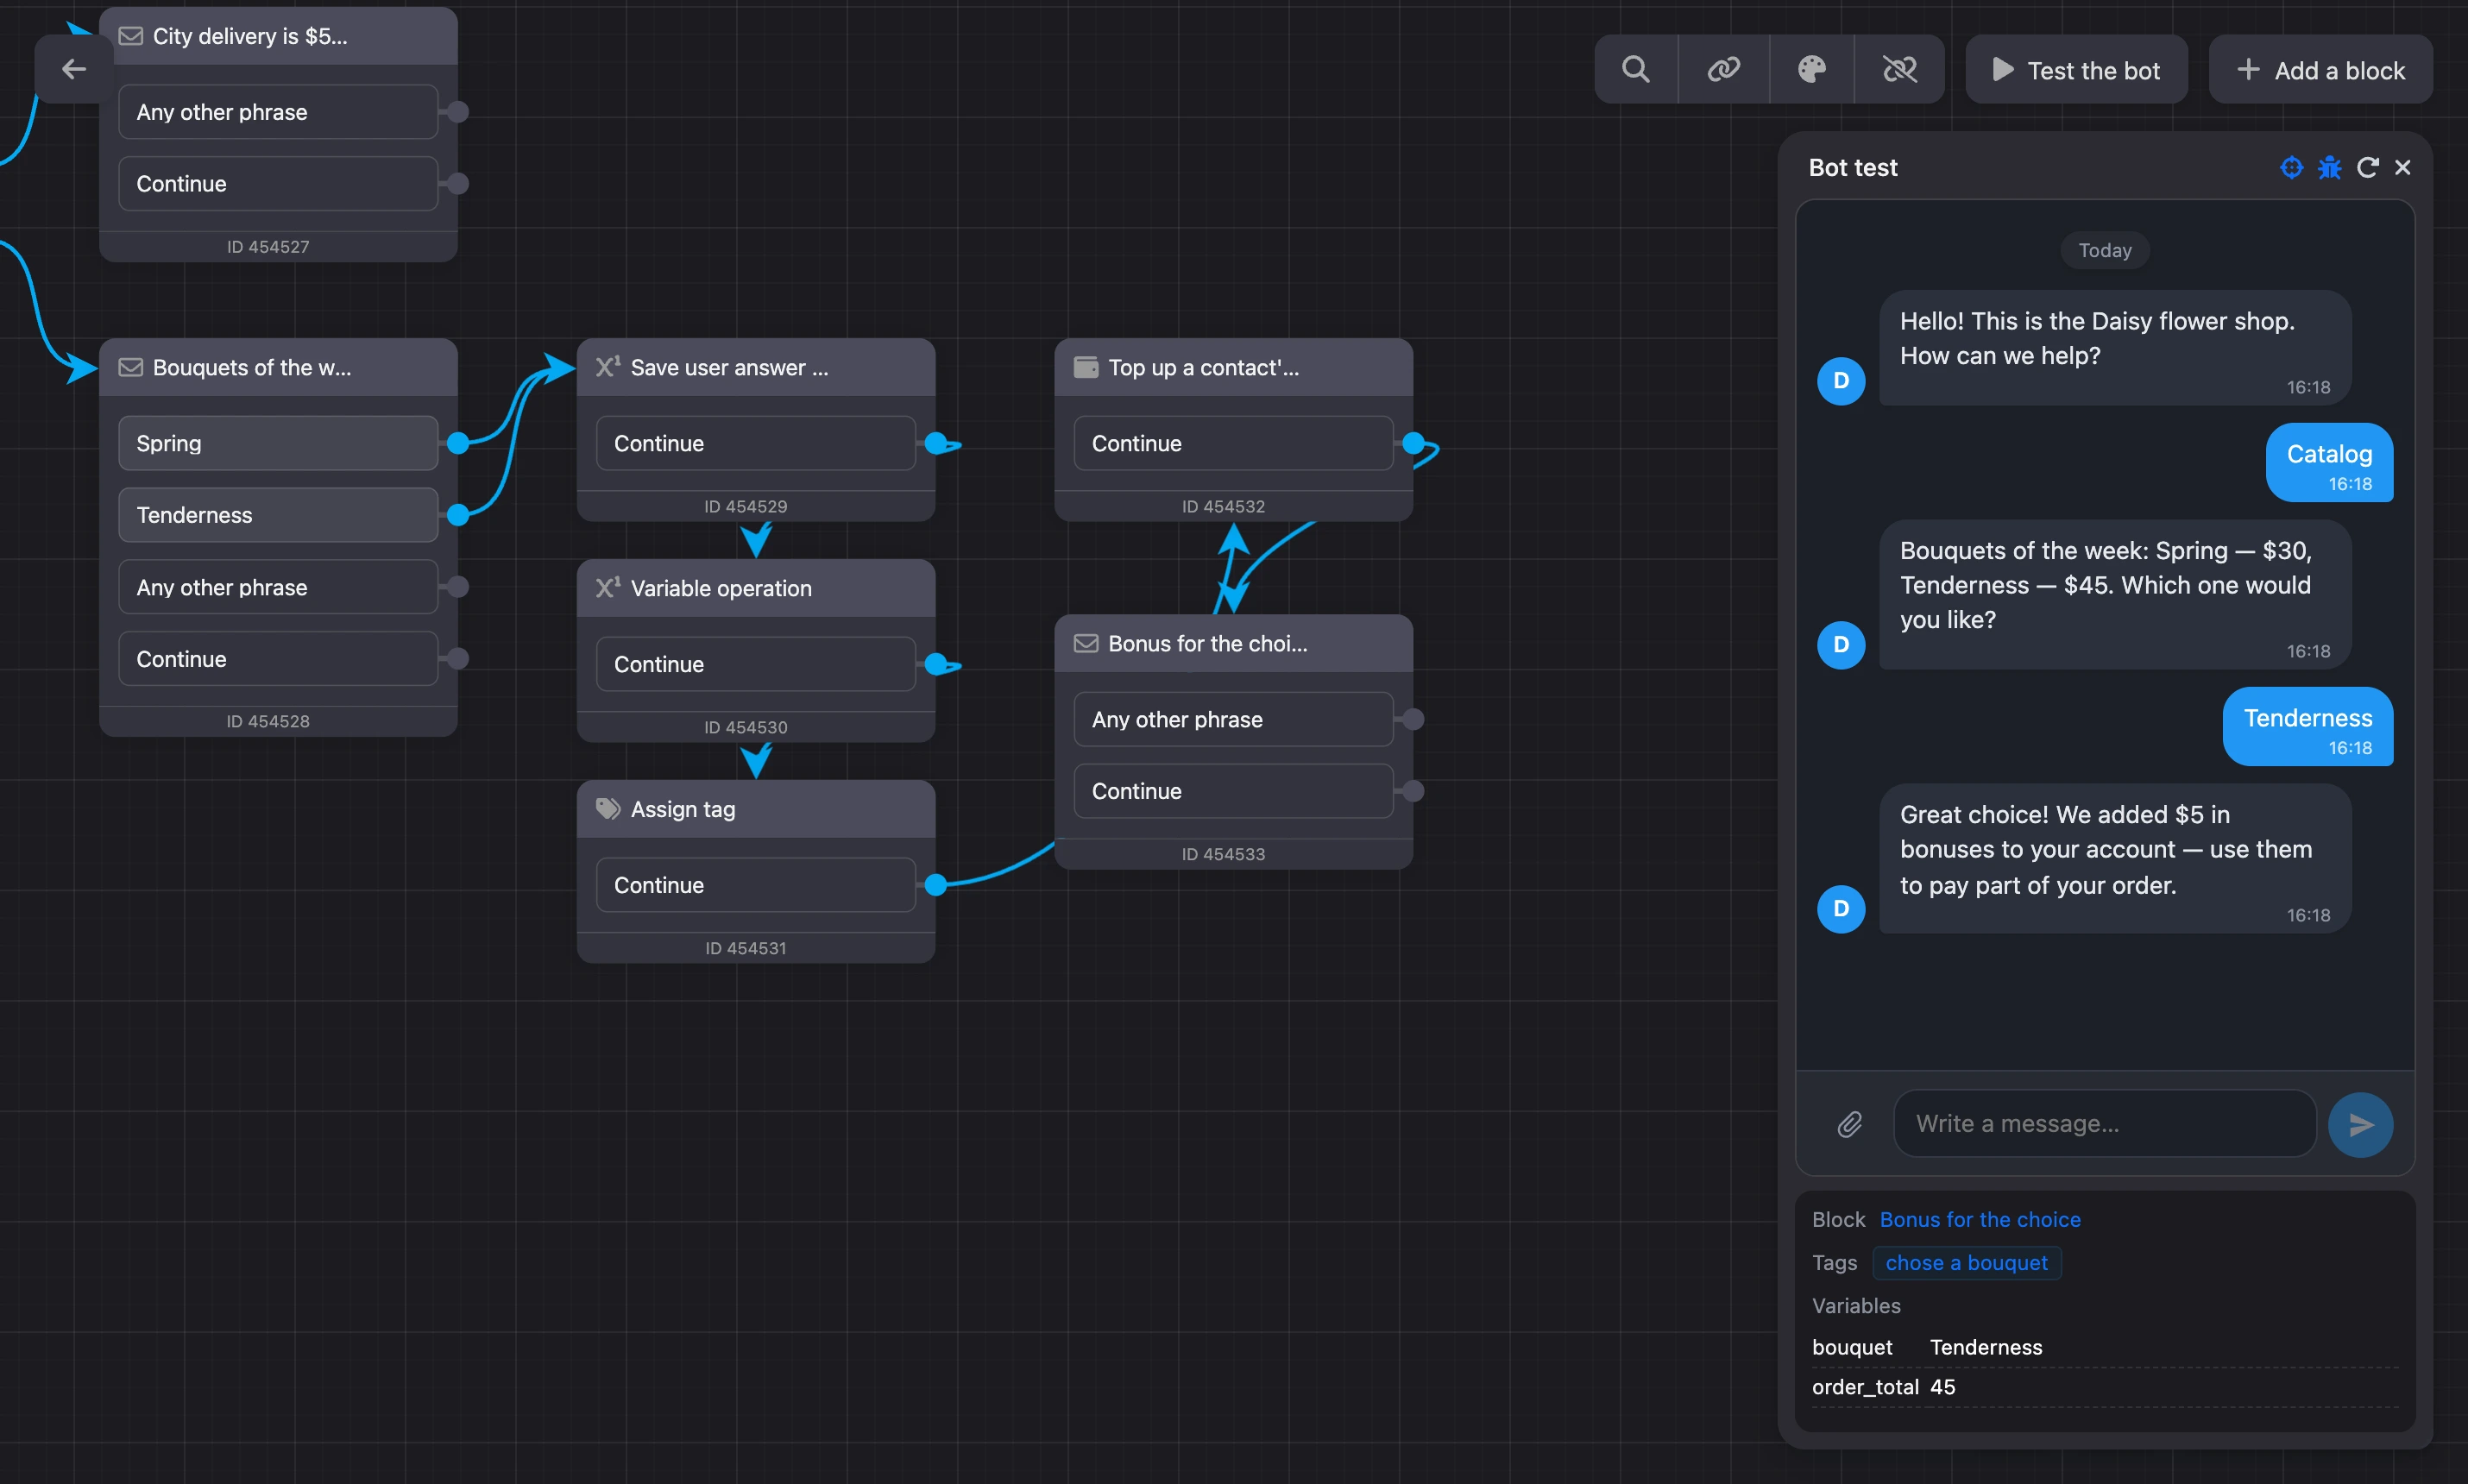Viewport: 2468px width, 1484px height.
Task: Select the Assign tag block header
Action: coord(756,809)
